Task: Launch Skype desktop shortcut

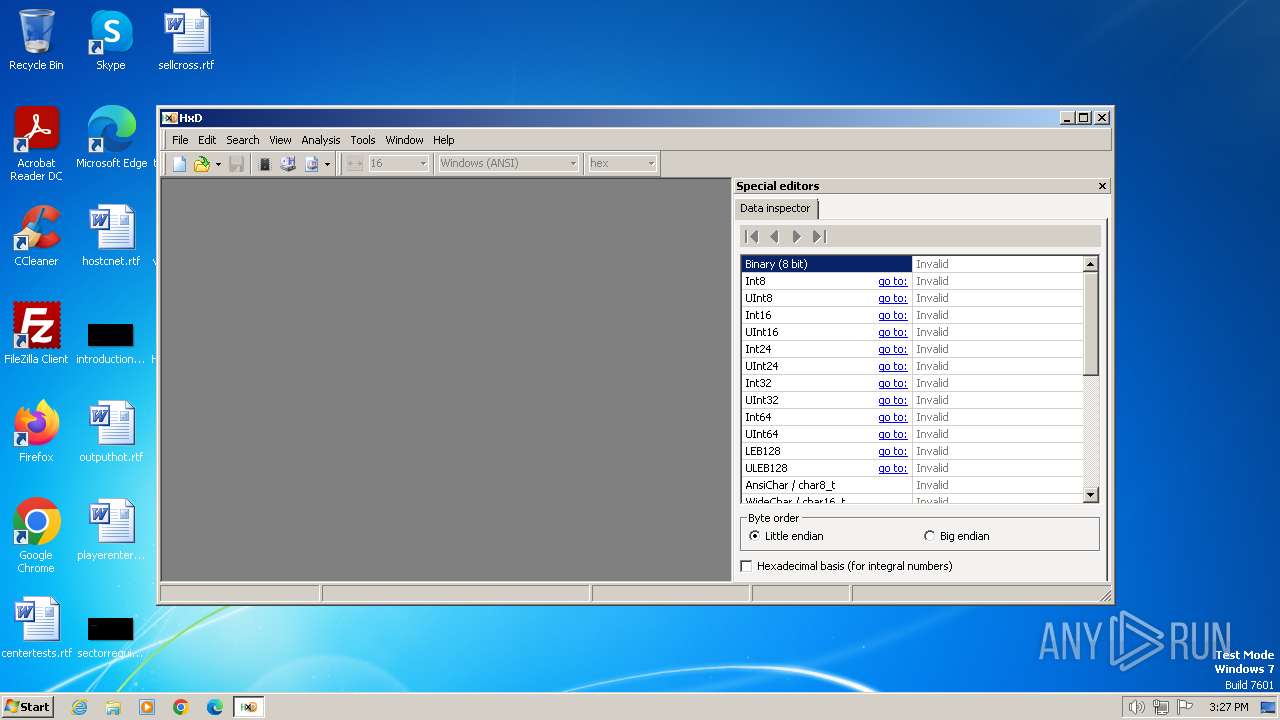Action: point(111,40)
